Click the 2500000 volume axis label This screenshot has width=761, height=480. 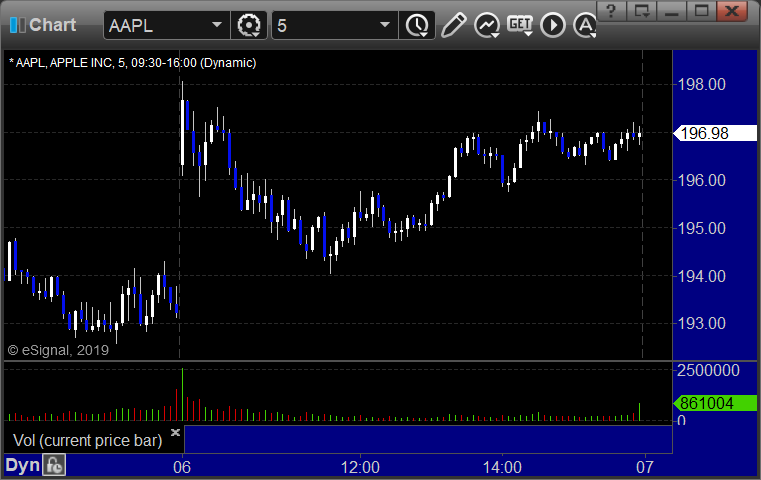[709, 370]
